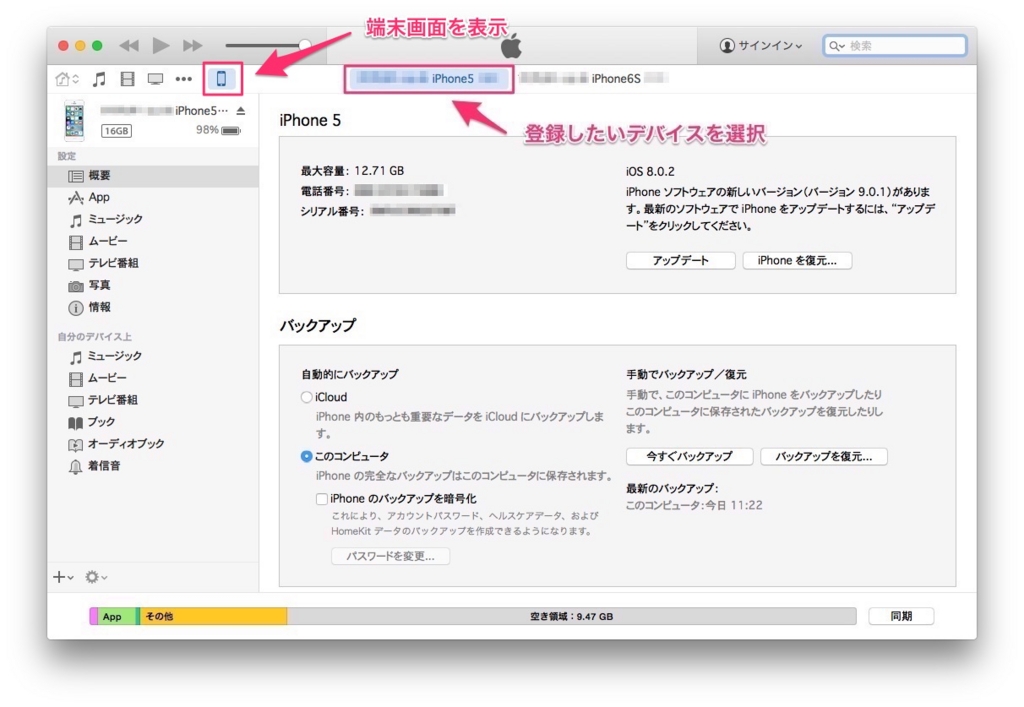1024x707 pixels.
Task: Click the iPhone を復元 button
Action: click(797, 260)
